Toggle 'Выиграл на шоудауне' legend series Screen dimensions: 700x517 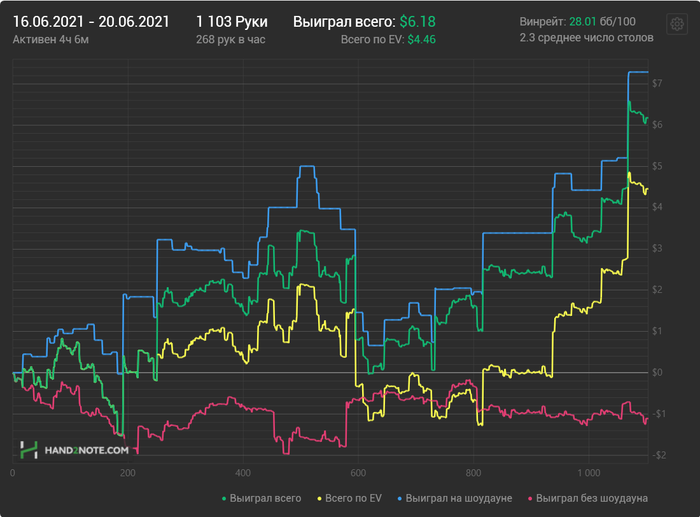[455, 498]
